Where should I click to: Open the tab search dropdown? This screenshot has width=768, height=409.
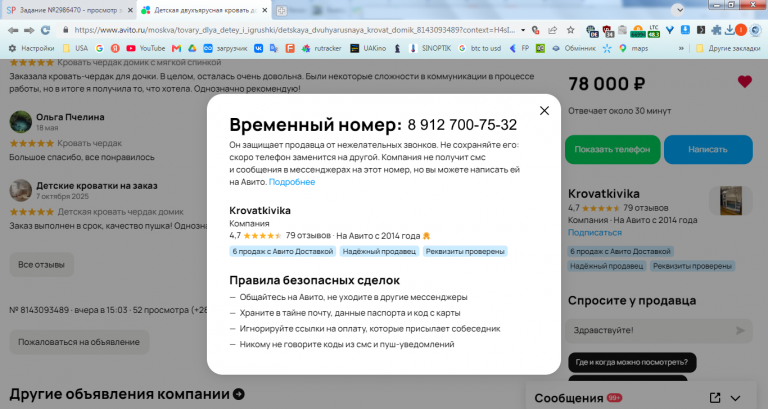(678, 9)
